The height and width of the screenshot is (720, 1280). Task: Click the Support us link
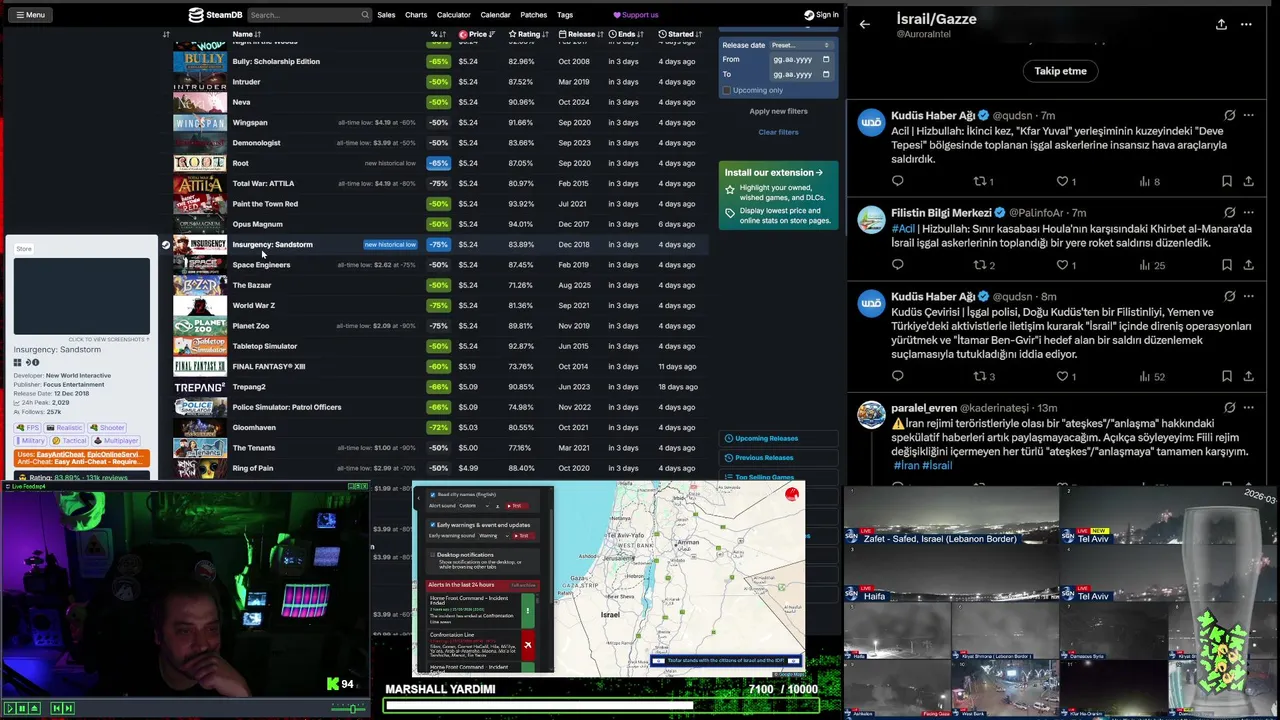(x=636, y=15)
